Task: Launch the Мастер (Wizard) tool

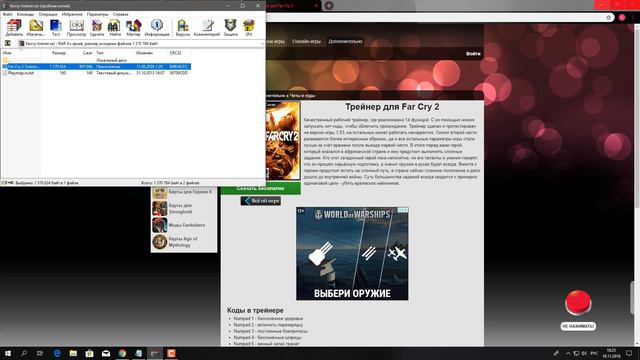Action: pyautogui.click(x=133, y=28)
